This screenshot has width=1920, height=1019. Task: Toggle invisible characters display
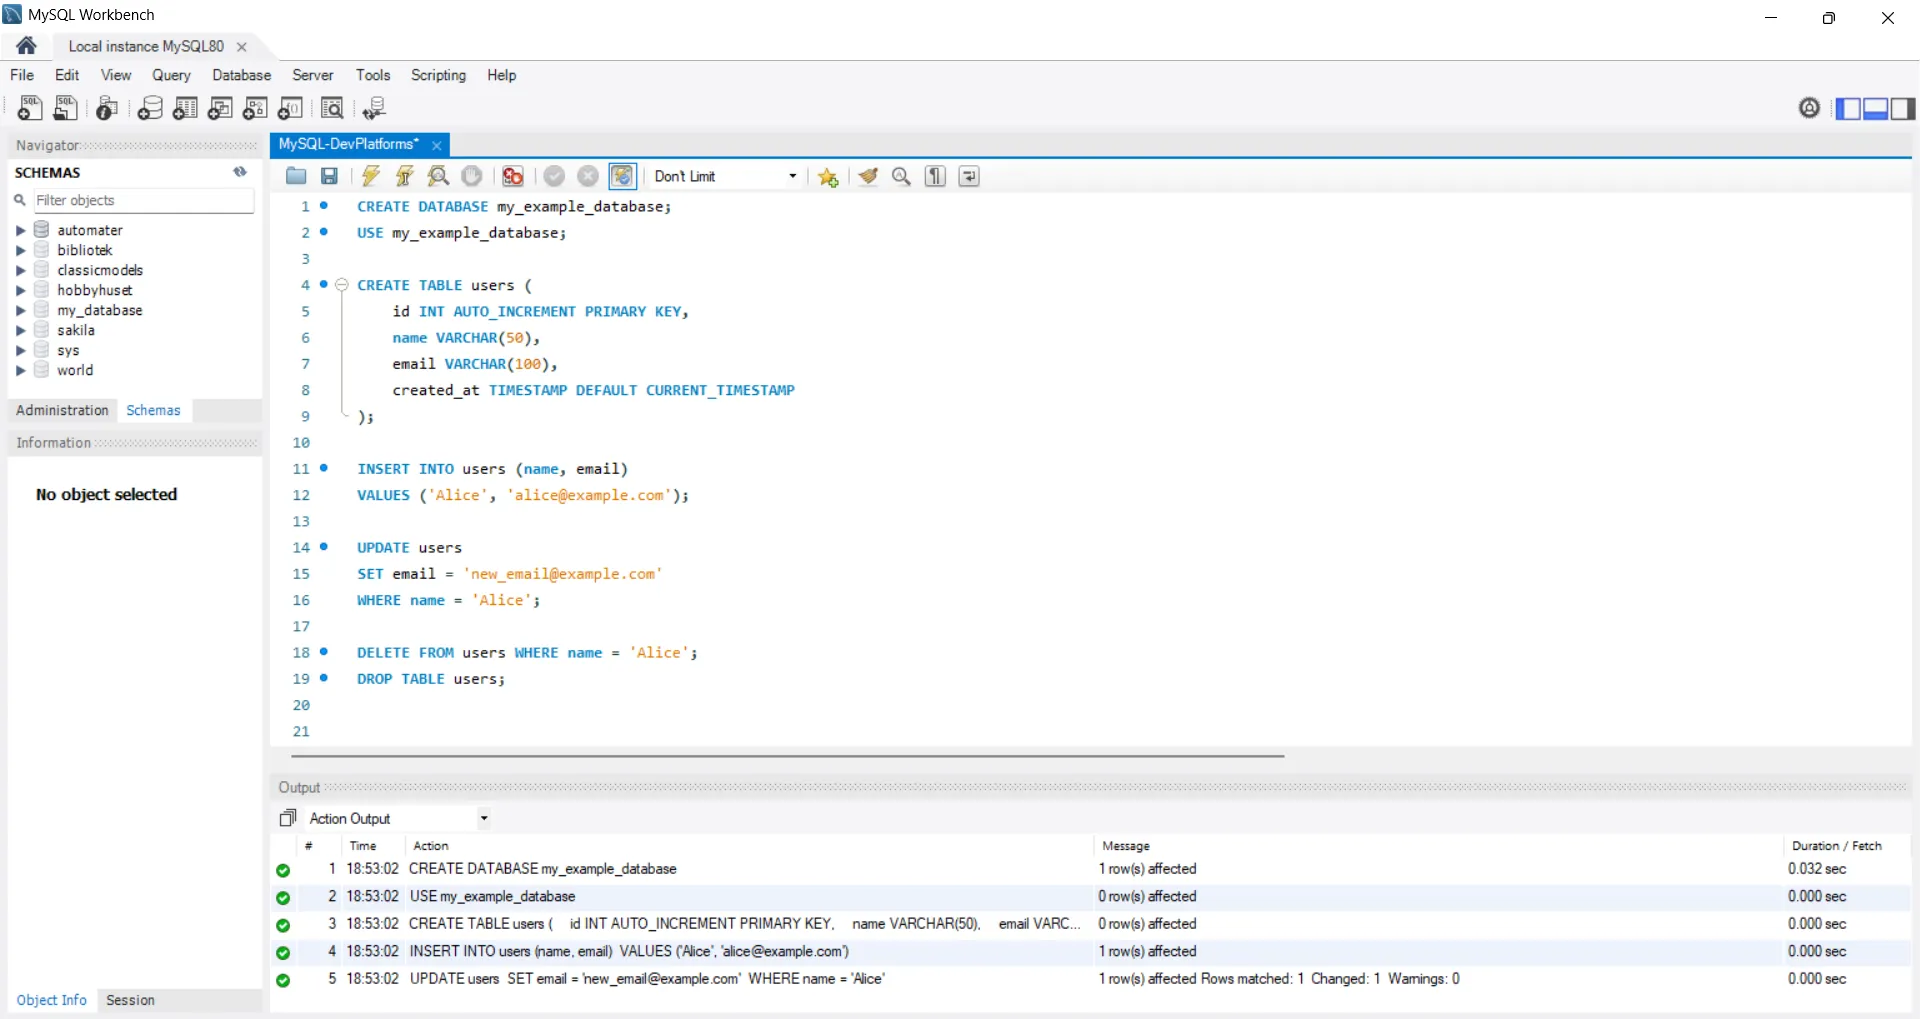tap(935, 176)
